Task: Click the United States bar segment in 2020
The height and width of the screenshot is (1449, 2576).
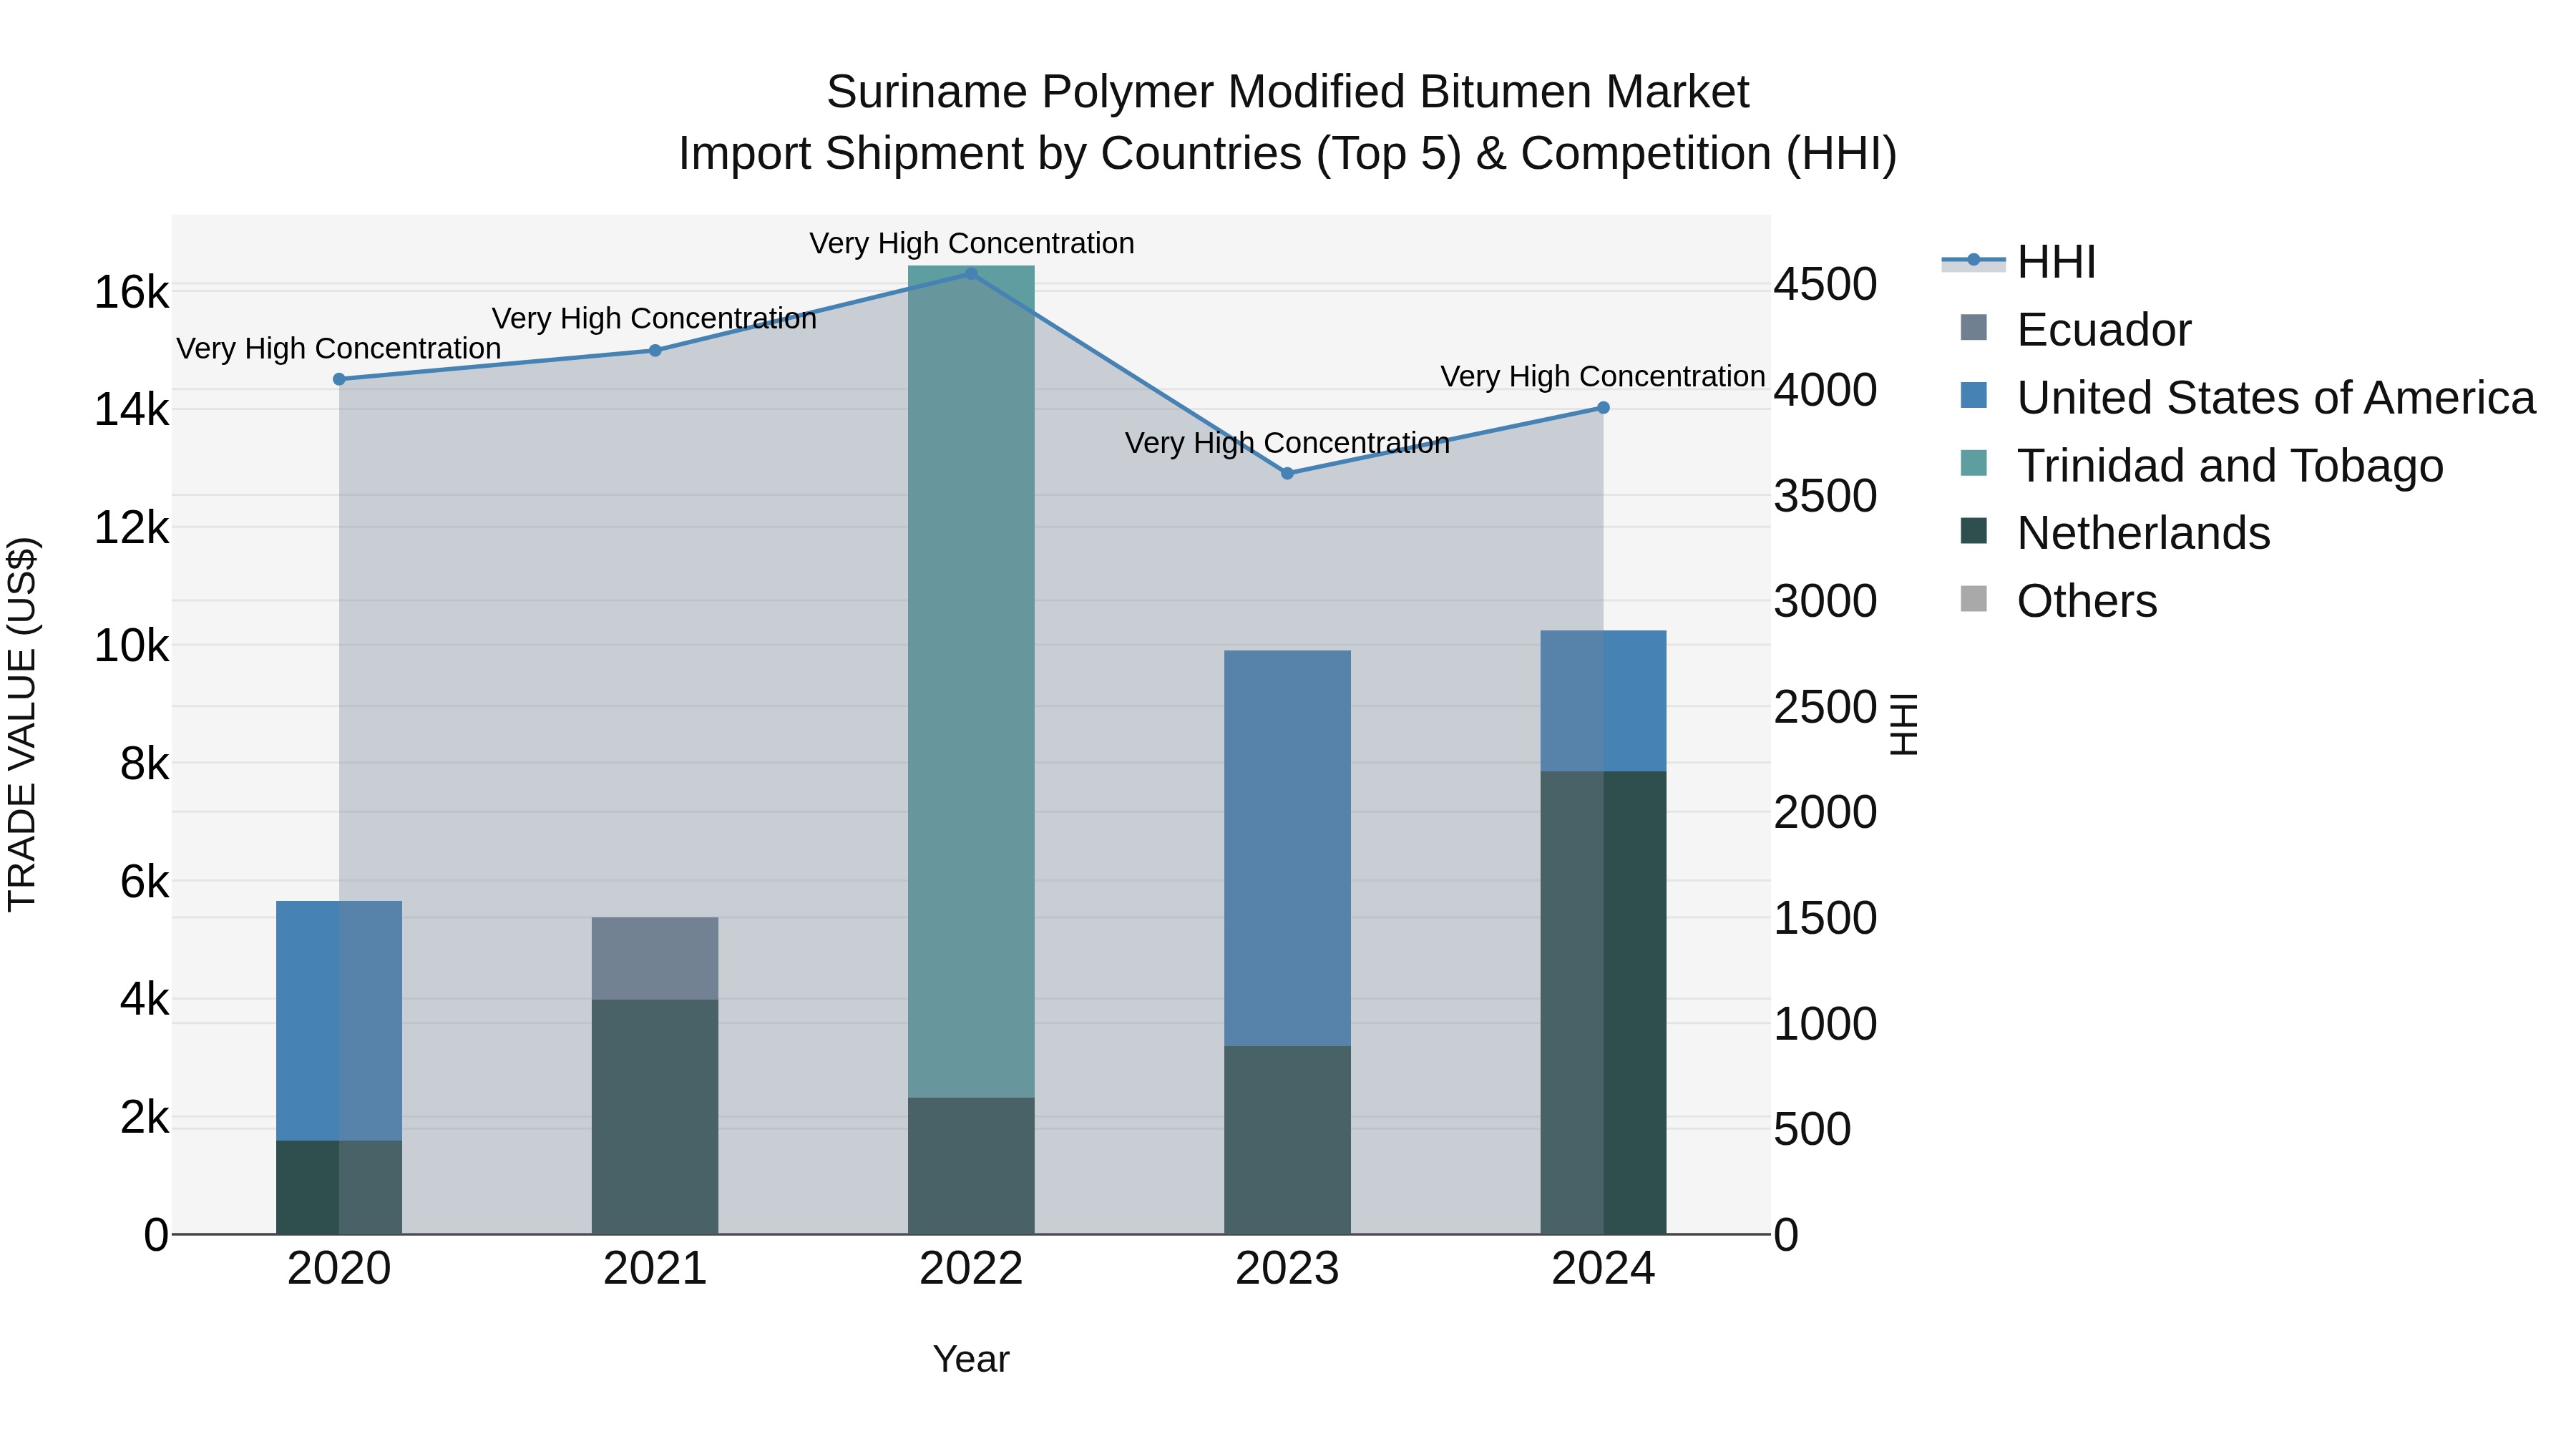Action: click(339, 1020)
